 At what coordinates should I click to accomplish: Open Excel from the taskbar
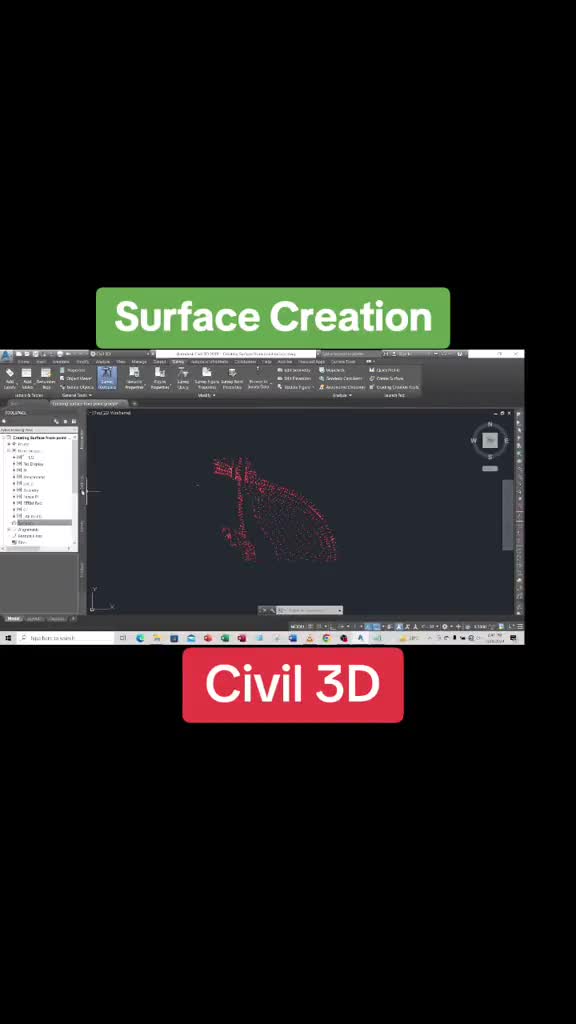click(x=225, y=638)
